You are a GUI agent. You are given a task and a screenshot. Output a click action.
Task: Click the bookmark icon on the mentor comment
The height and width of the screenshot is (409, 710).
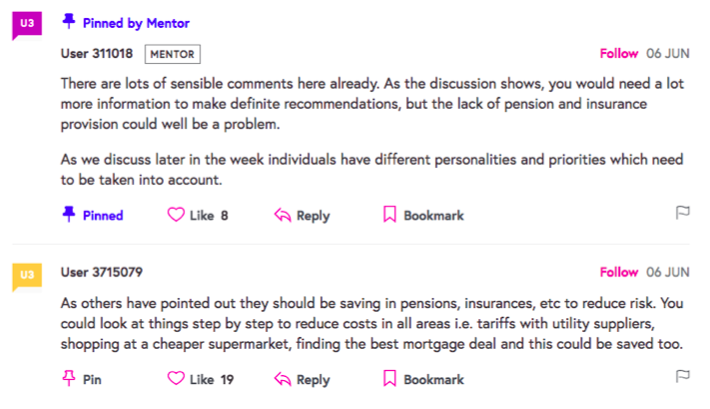(x=390, y=215)
